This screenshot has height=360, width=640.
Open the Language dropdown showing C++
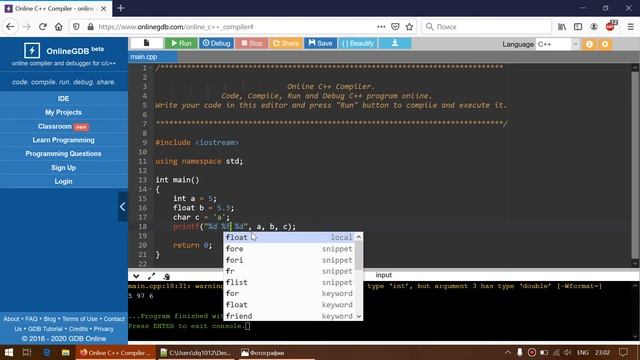(x=558, y=44)
